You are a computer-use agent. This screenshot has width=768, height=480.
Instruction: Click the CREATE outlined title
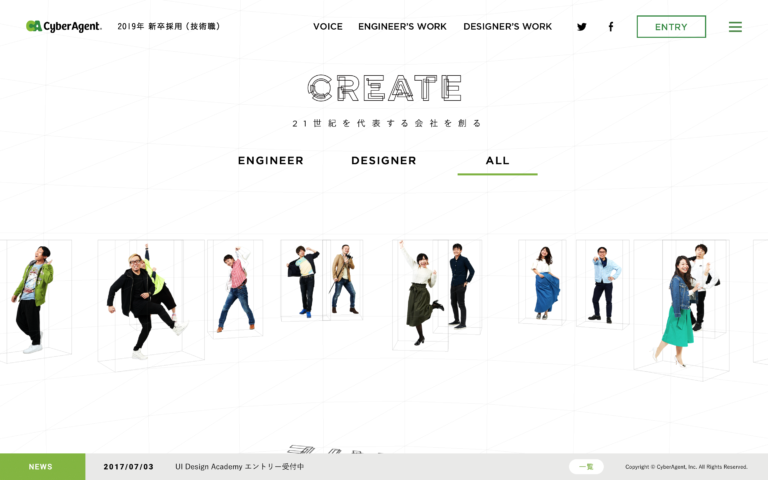pyautogui.click(x=384, y=88)
